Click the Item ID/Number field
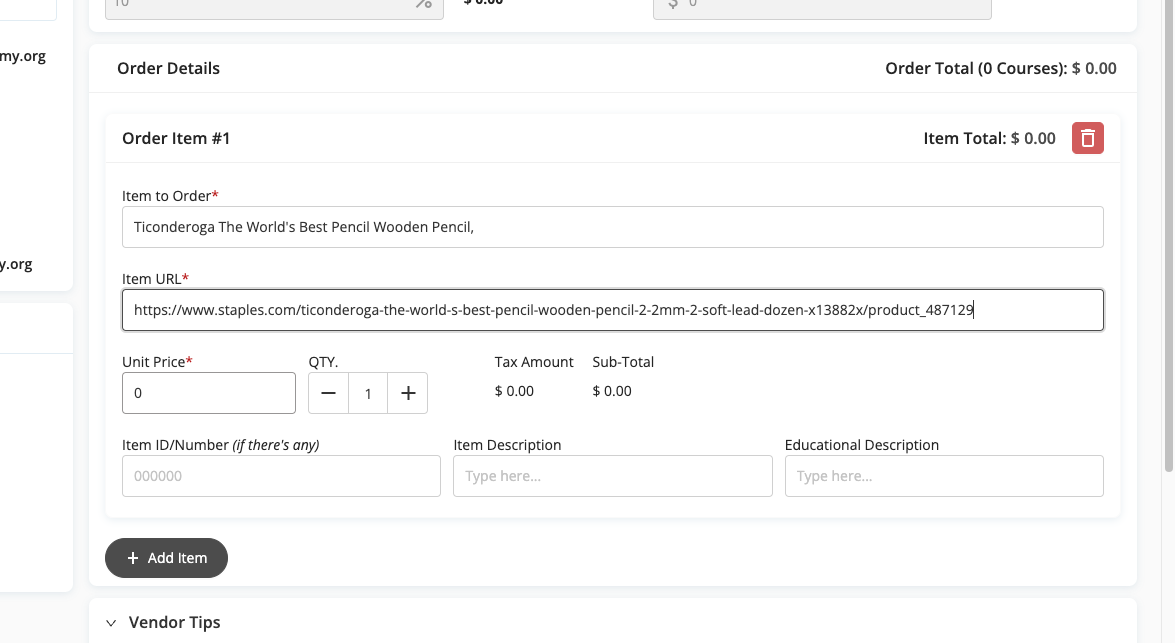1175x643 pixels. pos(281,476)
